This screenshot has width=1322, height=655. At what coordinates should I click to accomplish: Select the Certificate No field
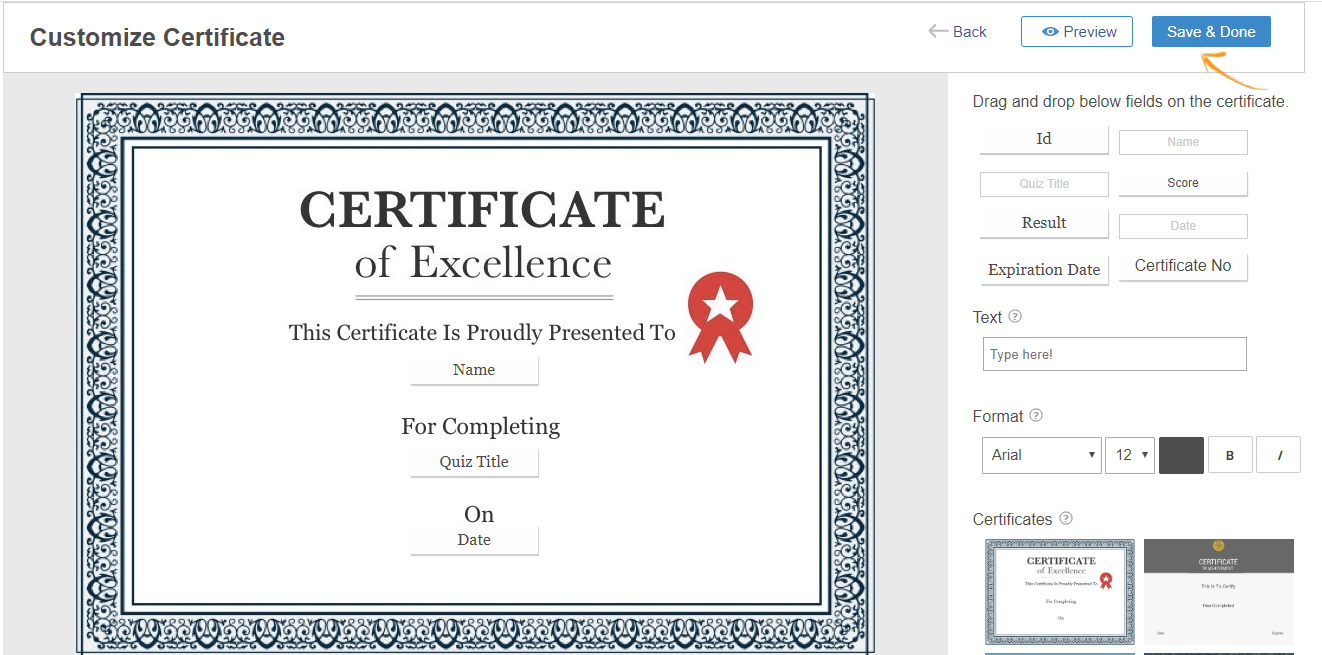click(1183, 266)
